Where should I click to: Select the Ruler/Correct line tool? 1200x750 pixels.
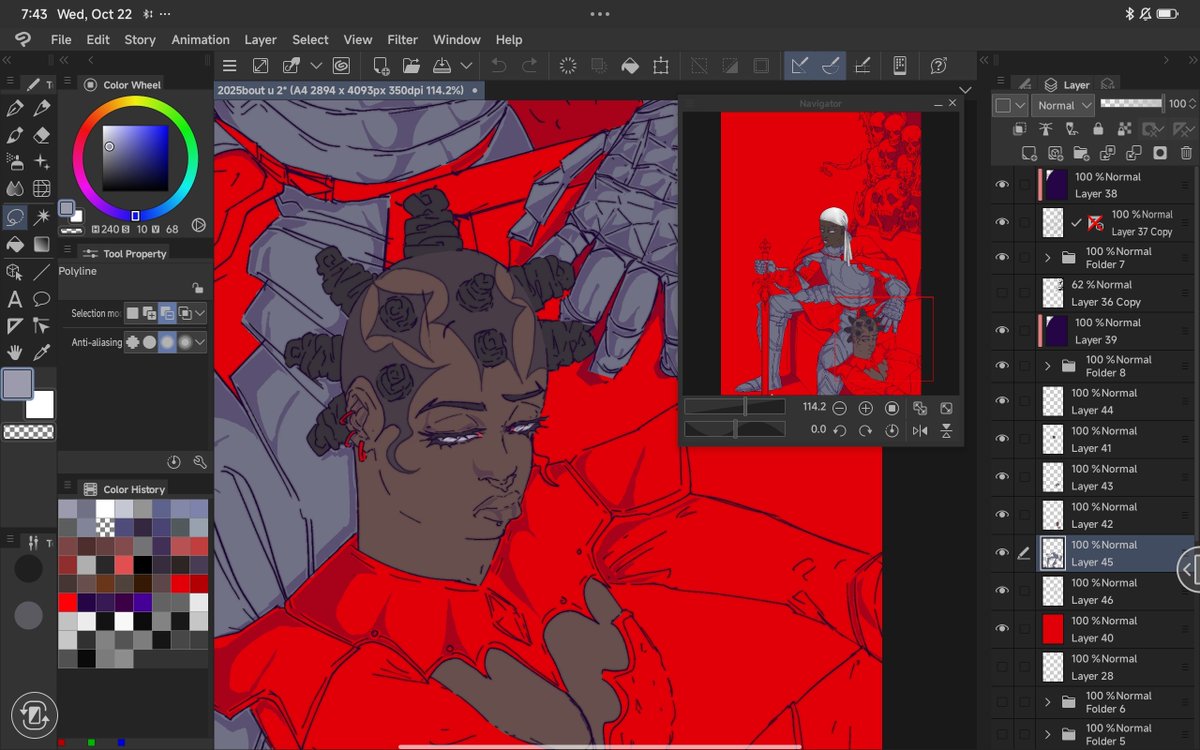(x=42, y=325)
